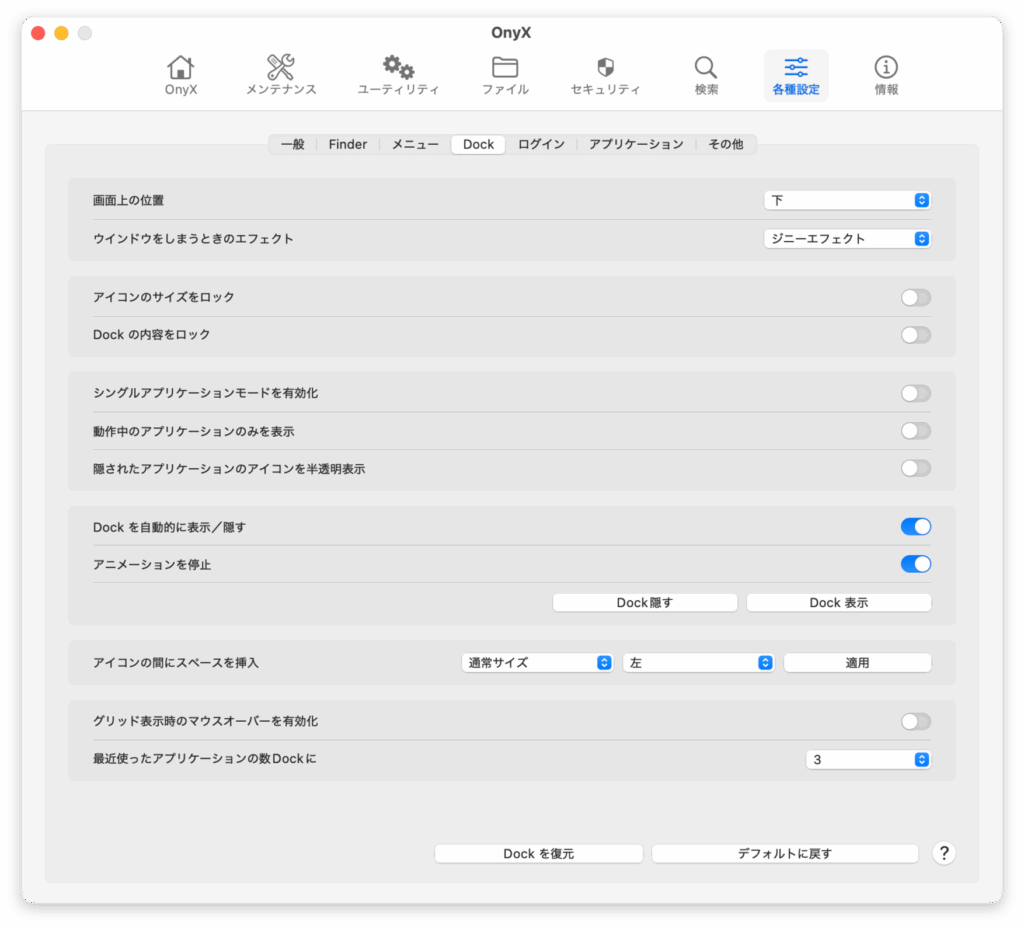
Task: Enable アイコンのサイズをロック toggle
Action: point(915,297)
